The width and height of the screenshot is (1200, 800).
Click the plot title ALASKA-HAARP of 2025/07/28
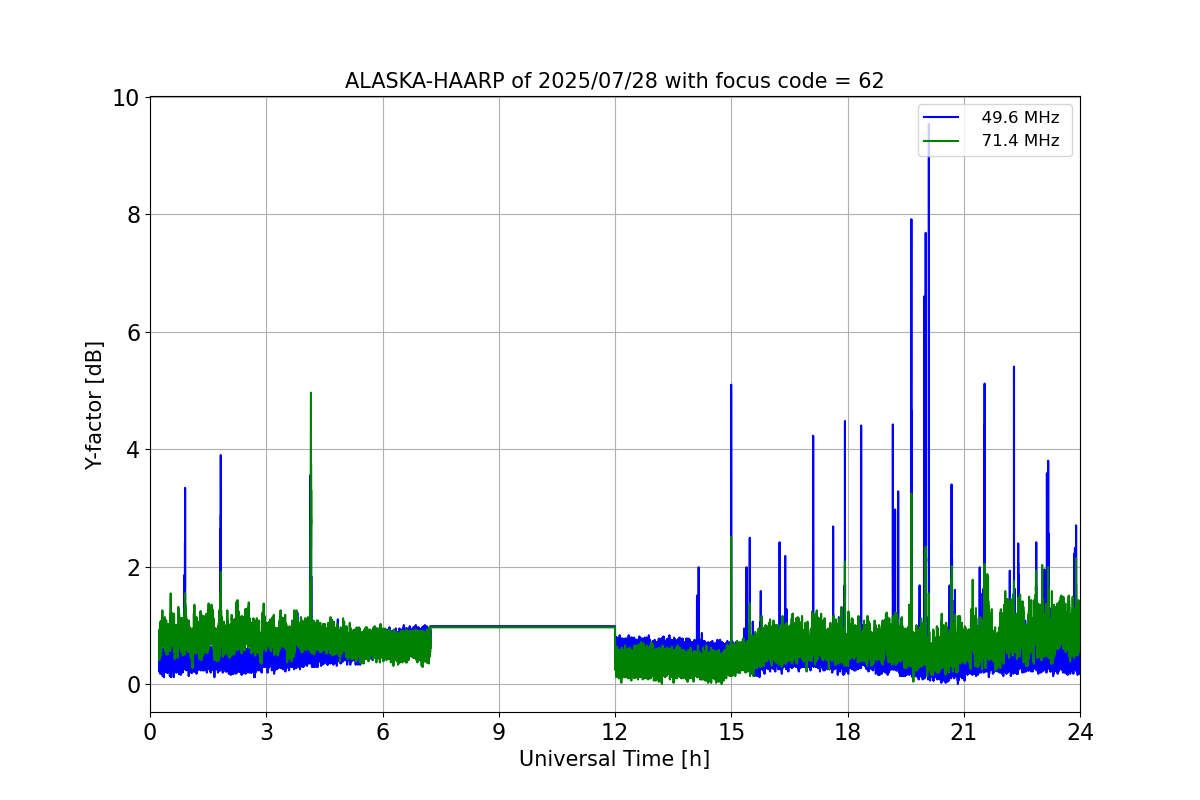coord(614,81)
